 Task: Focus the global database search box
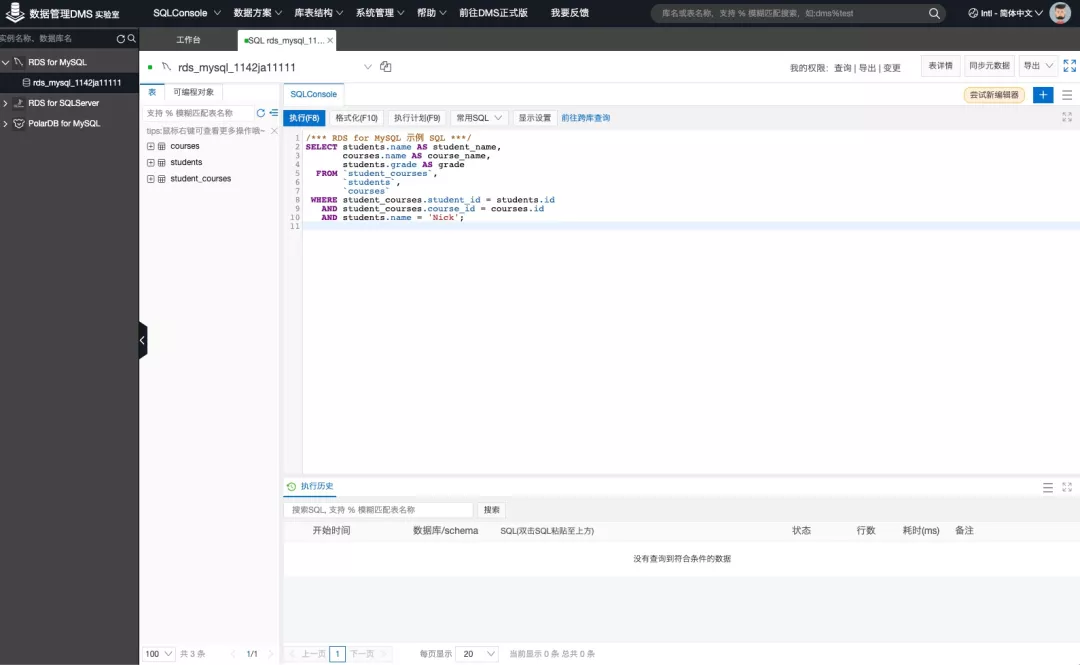789,13
